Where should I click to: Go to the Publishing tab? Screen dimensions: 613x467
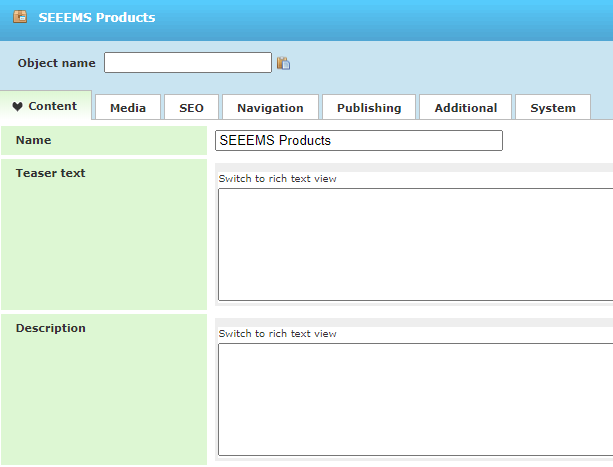369,107
